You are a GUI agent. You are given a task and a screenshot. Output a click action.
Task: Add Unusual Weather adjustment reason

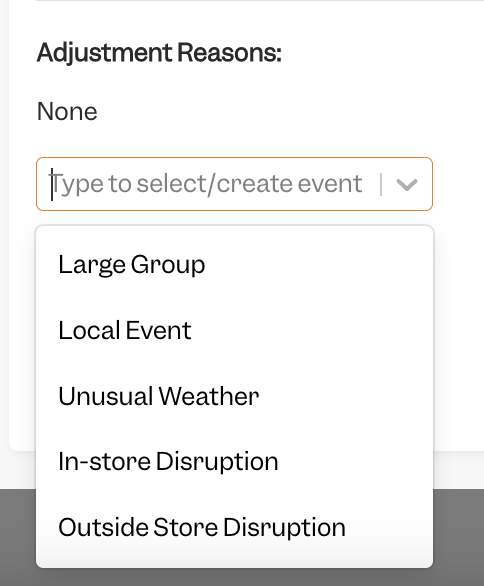click(234, 396)
